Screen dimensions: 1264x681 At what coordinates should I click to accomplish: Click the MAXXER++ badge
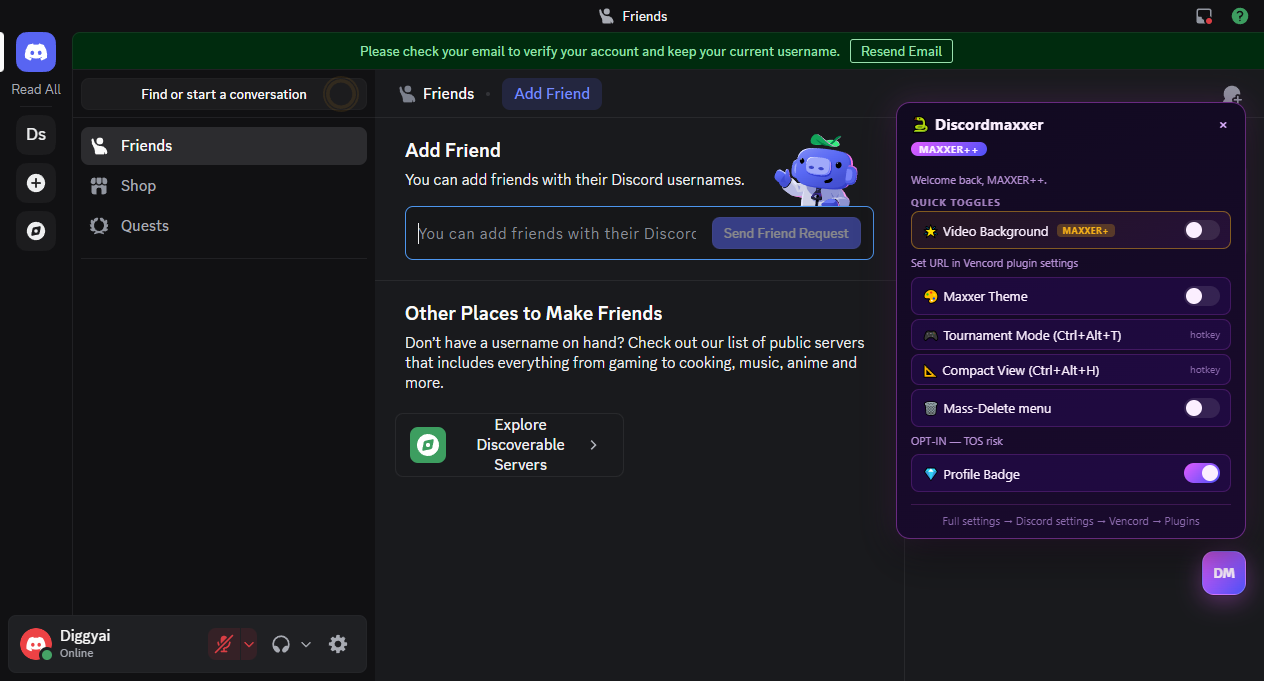click(949, 149)
